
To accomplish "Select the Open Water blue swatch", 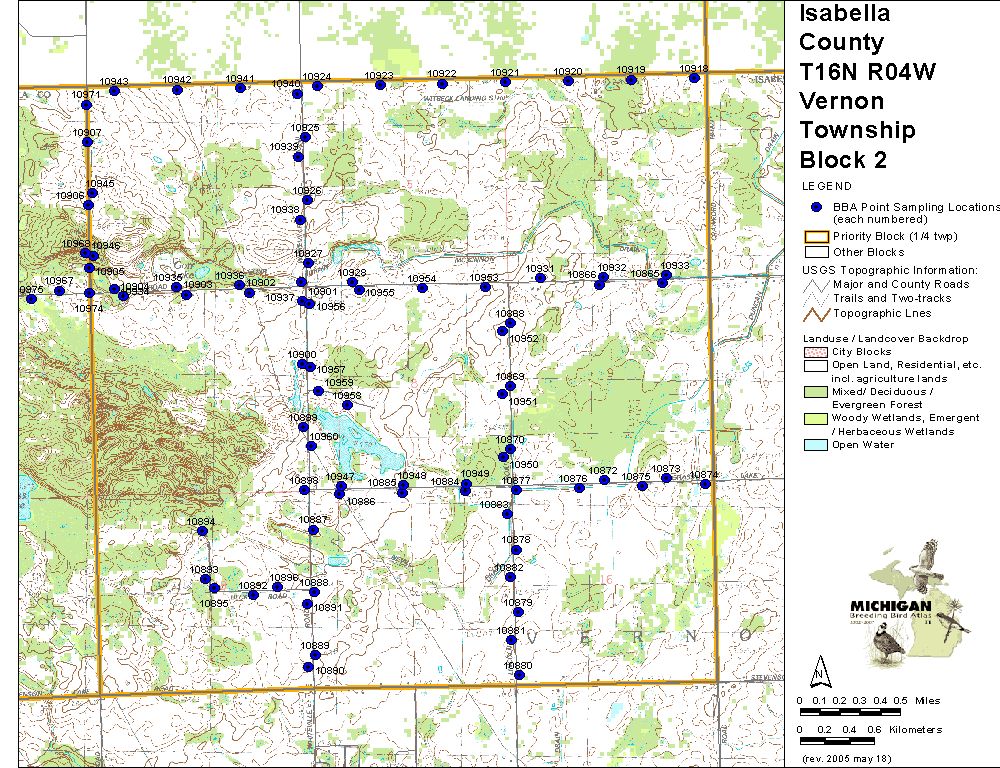I will 816,445.
